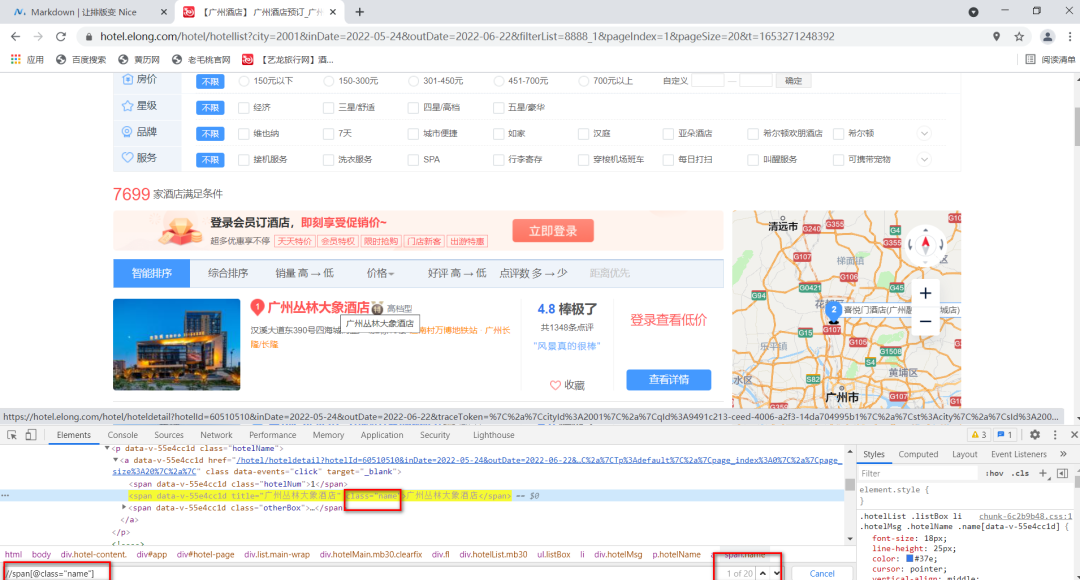Screen dimensions: 1080x580
Task: Check the SPA service checkbox
Action: 413,160
